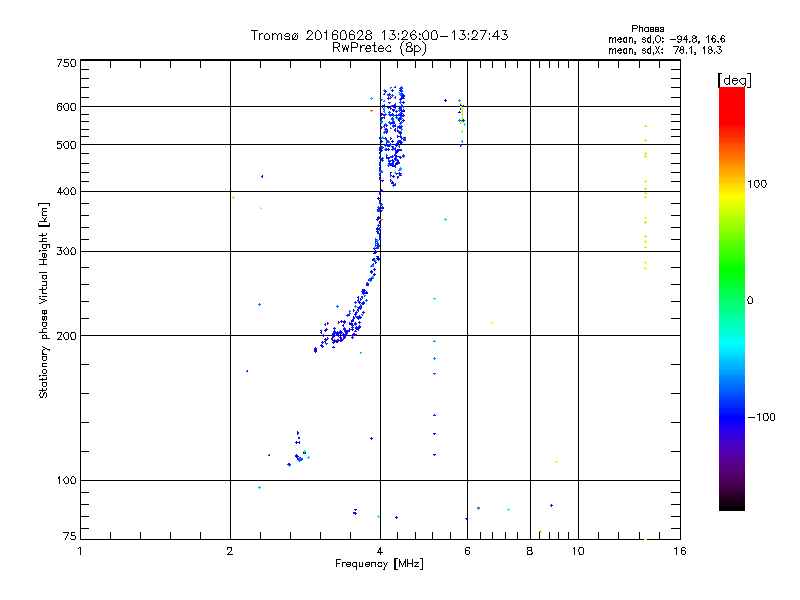This screenshot has width=800, height=600.
Task: Click the plot title 'Tromsø 20160628 13:26:00-13:27:43'
Action: click(x=379, y=35)
